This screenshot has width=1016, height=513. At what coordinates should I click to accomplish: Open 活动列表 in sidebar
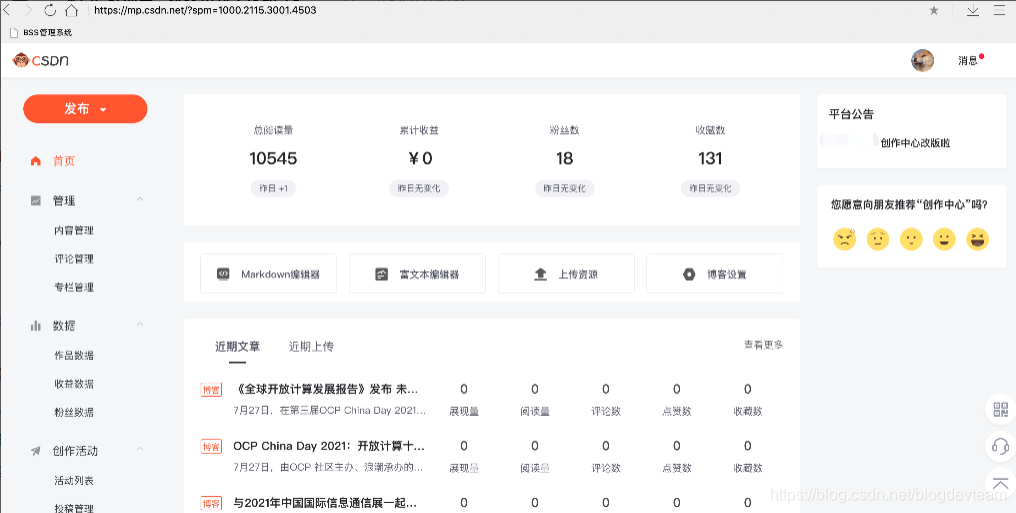74,481
